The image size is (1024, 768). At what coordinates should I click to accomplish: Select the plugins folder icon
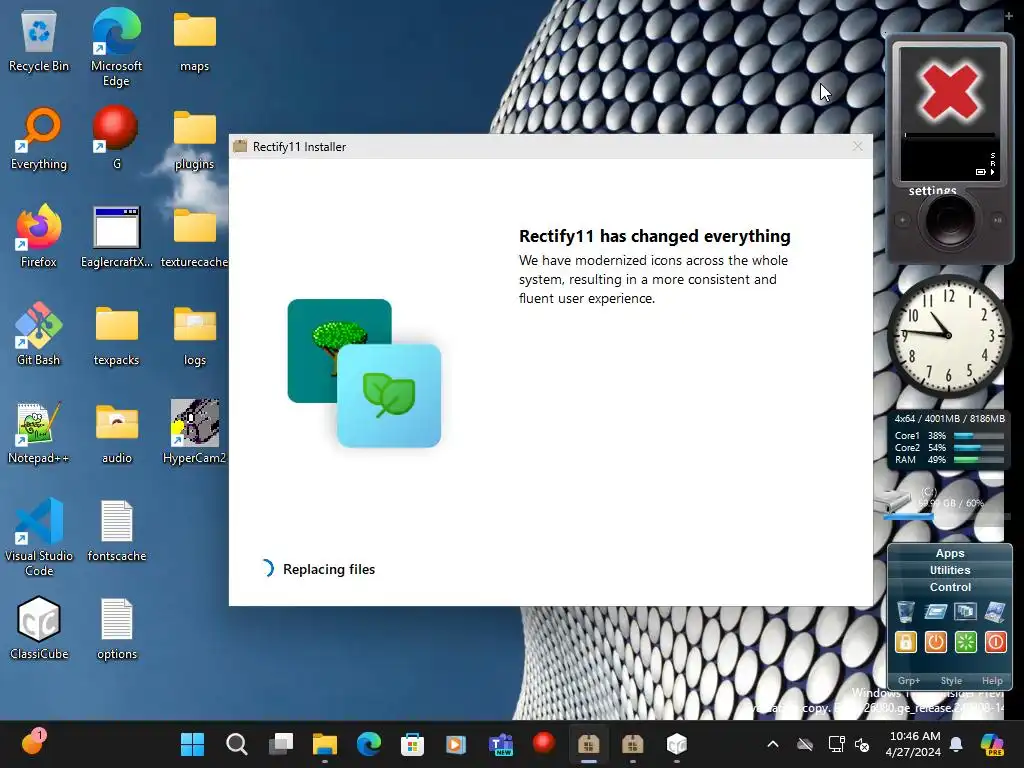click(x=195, y=140)
